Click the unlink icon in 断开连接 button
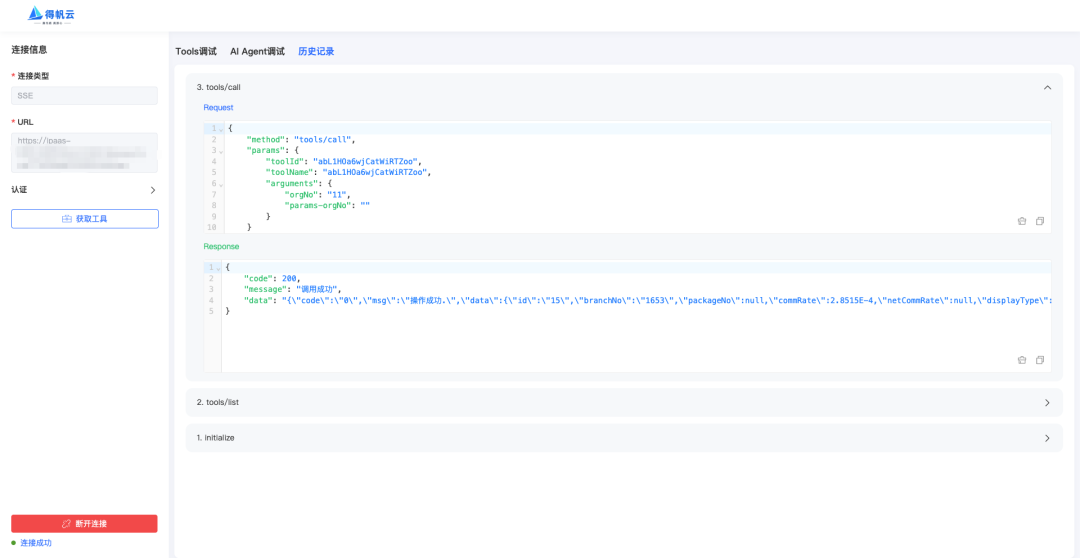Image resolution: width=1080 pixels, height=558 pixels. coord(67,524)
